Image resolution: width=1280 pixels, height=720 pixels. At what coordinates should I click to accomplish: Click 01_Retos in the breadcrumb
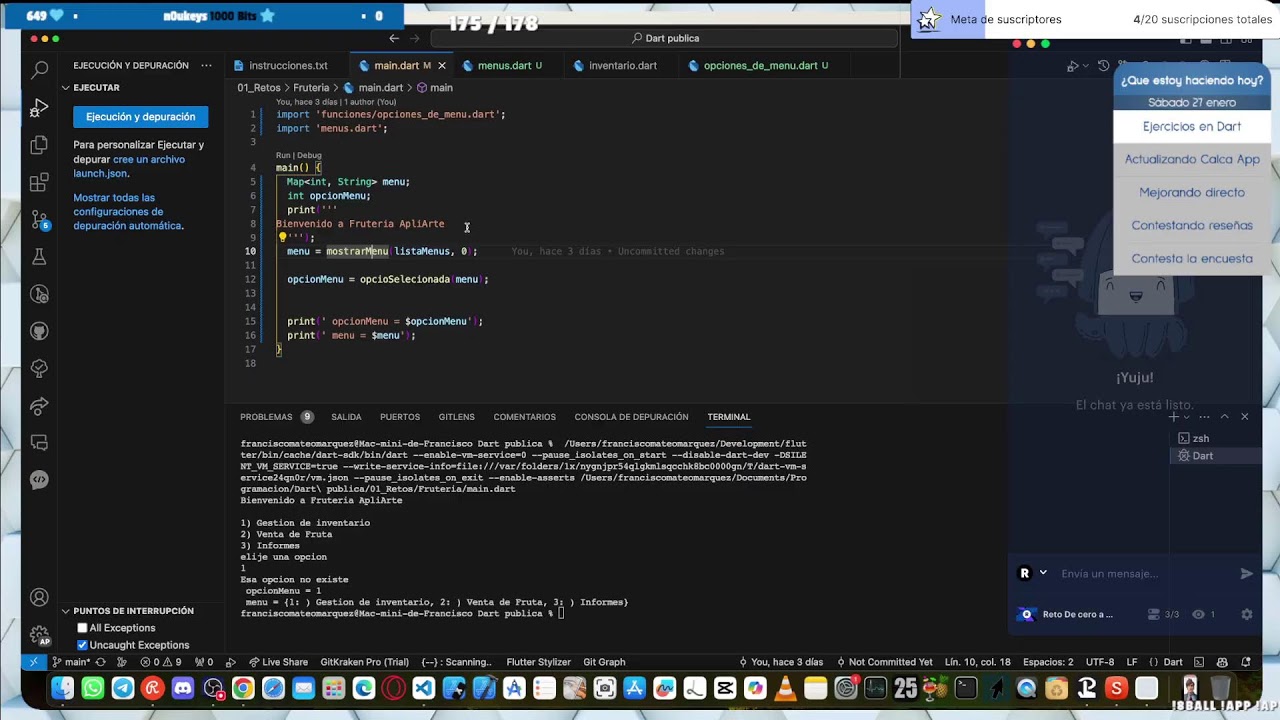click(x=259, y=88)
